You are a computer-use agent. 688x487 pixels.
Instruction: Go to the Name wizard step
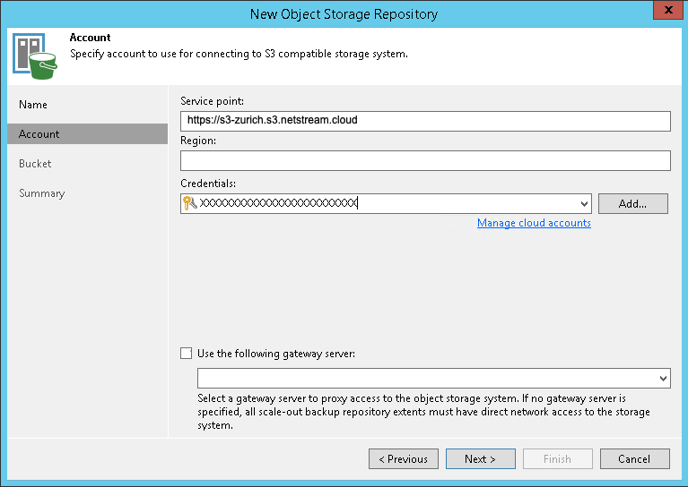pyautogui.click(x=33, y=104)
